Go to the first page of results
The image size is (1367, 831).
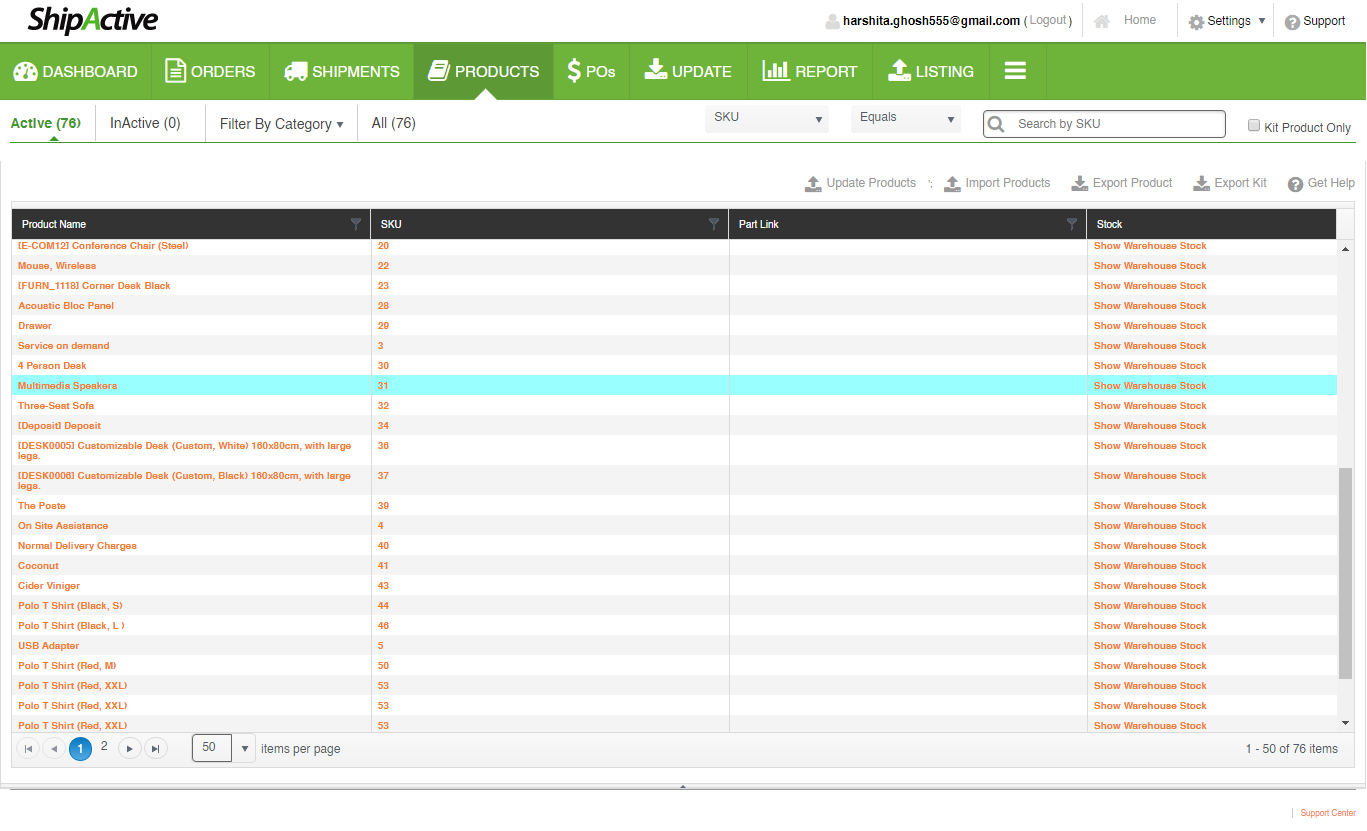click(28, 748)
